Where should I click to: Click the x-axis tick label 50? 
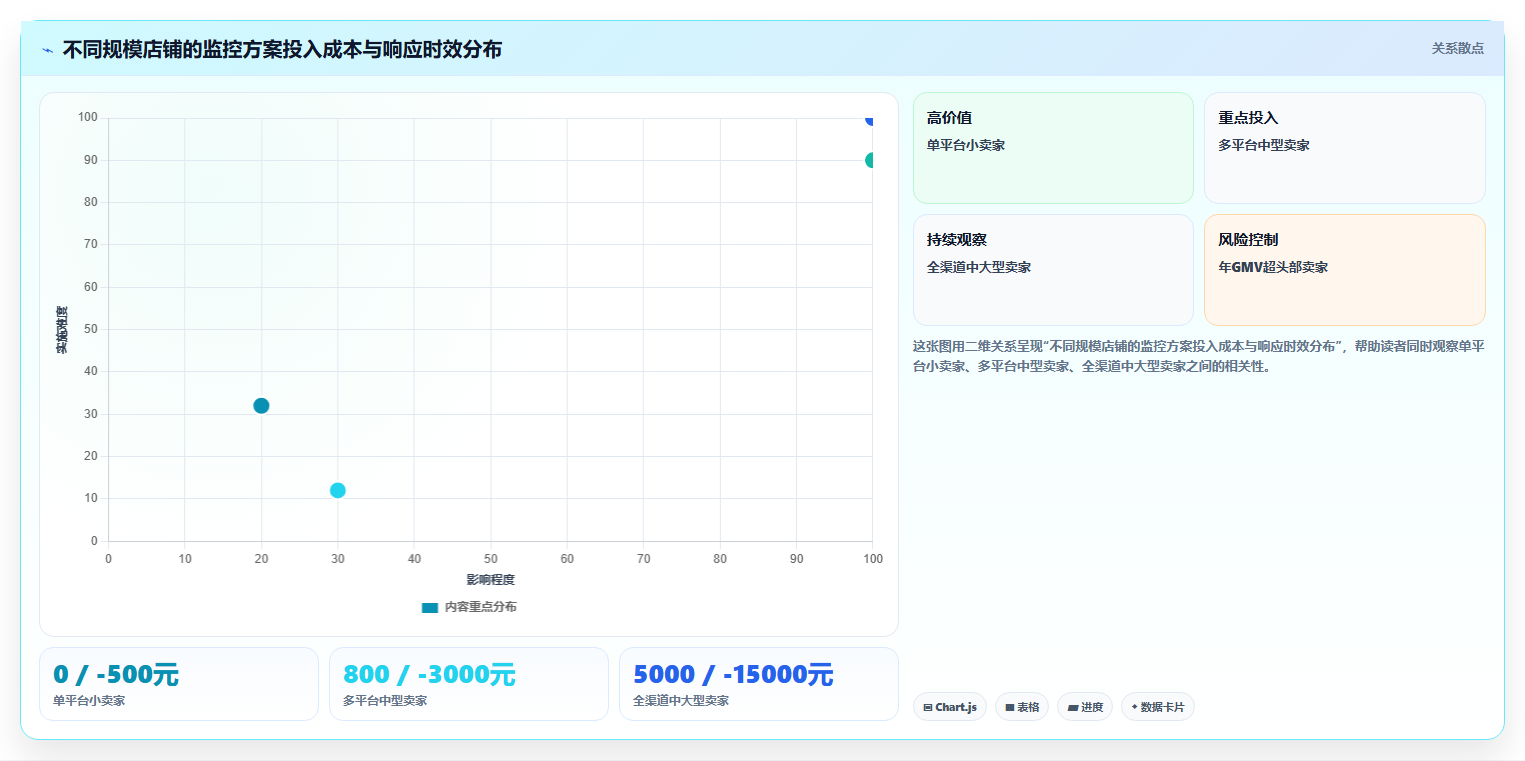point(491,559)
